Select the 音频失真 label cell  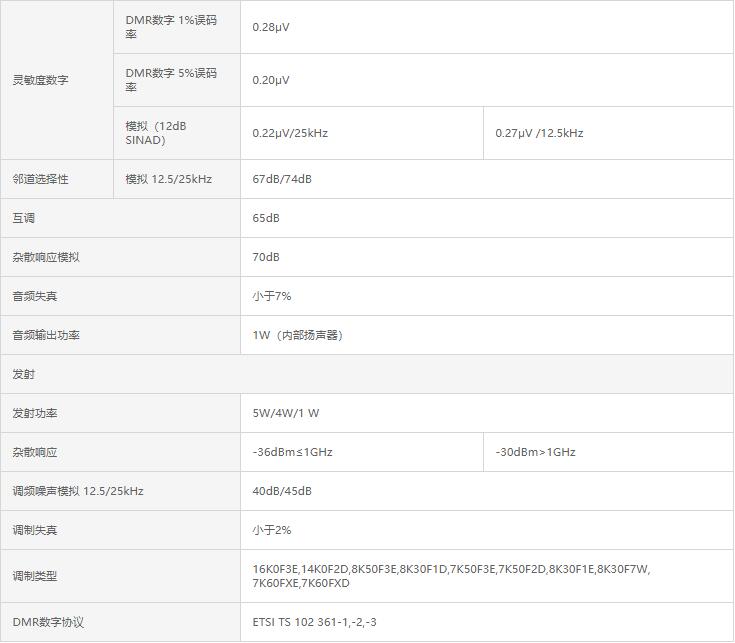[35, 296]
